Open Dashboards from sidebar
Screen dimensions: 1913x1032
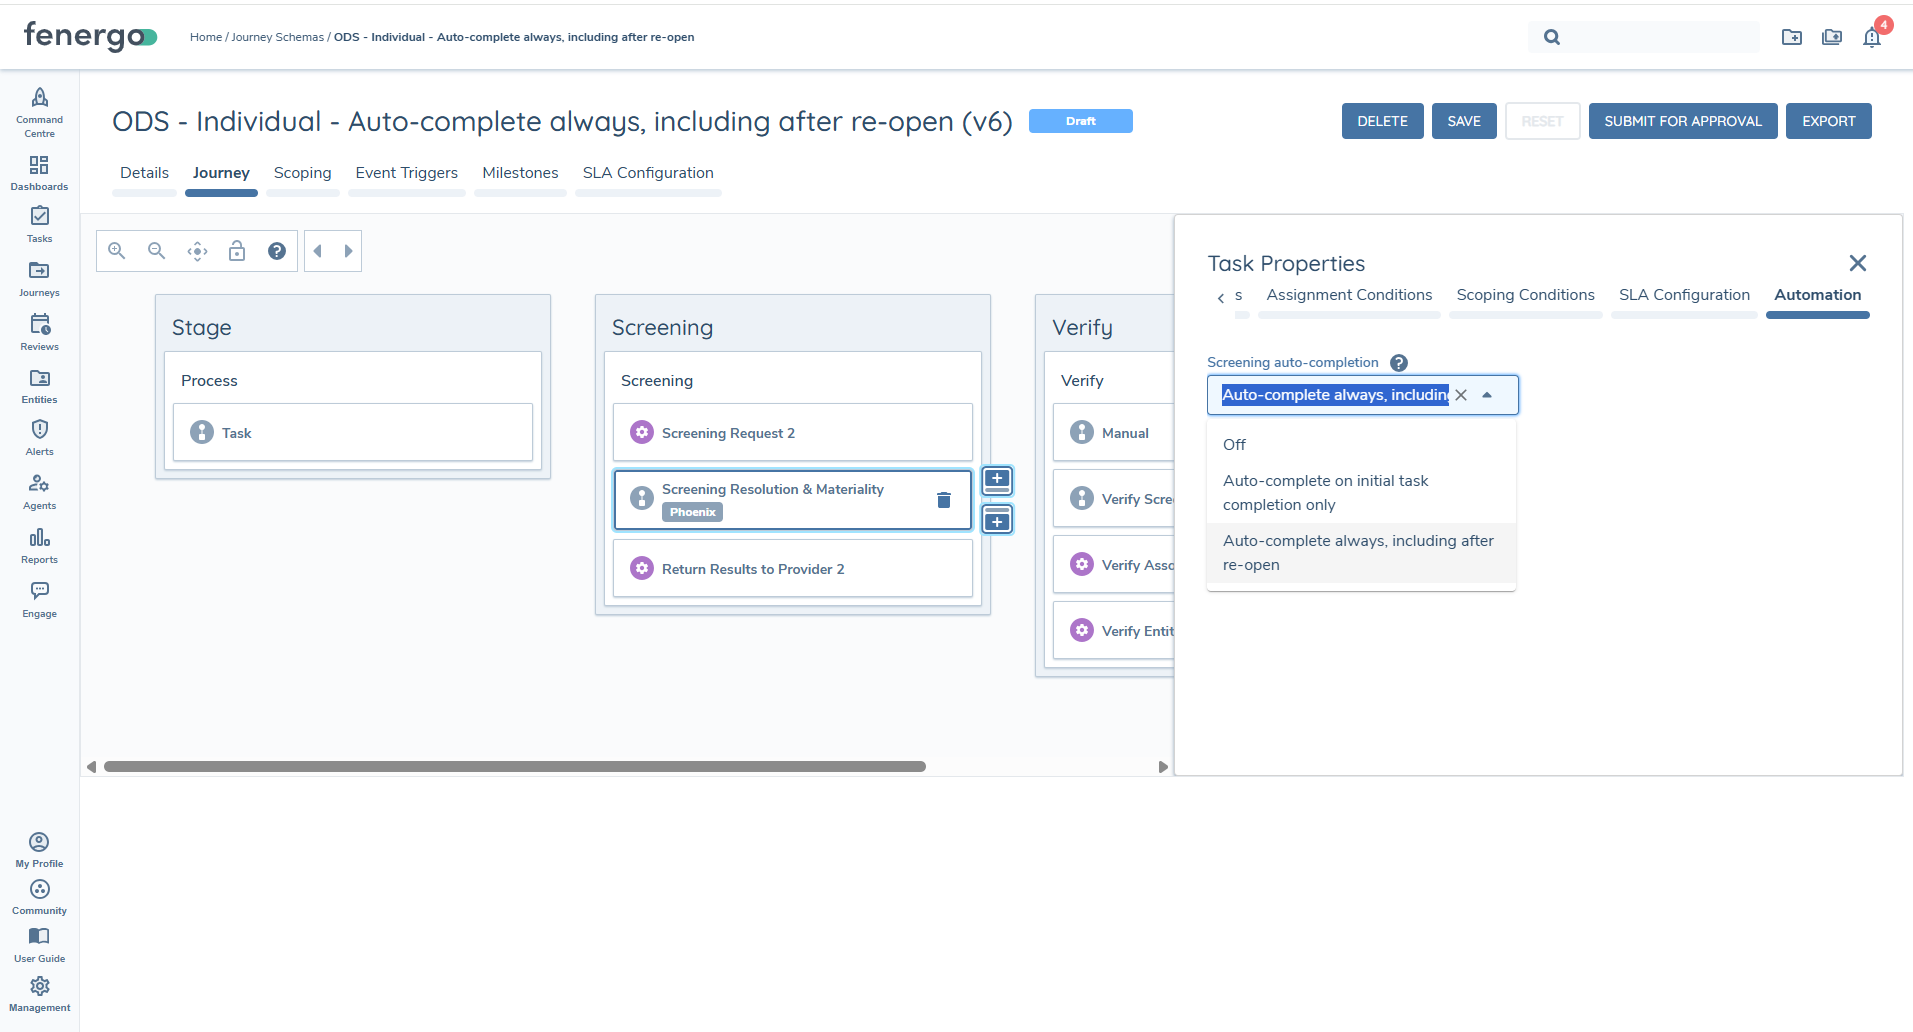pos(39,173)
